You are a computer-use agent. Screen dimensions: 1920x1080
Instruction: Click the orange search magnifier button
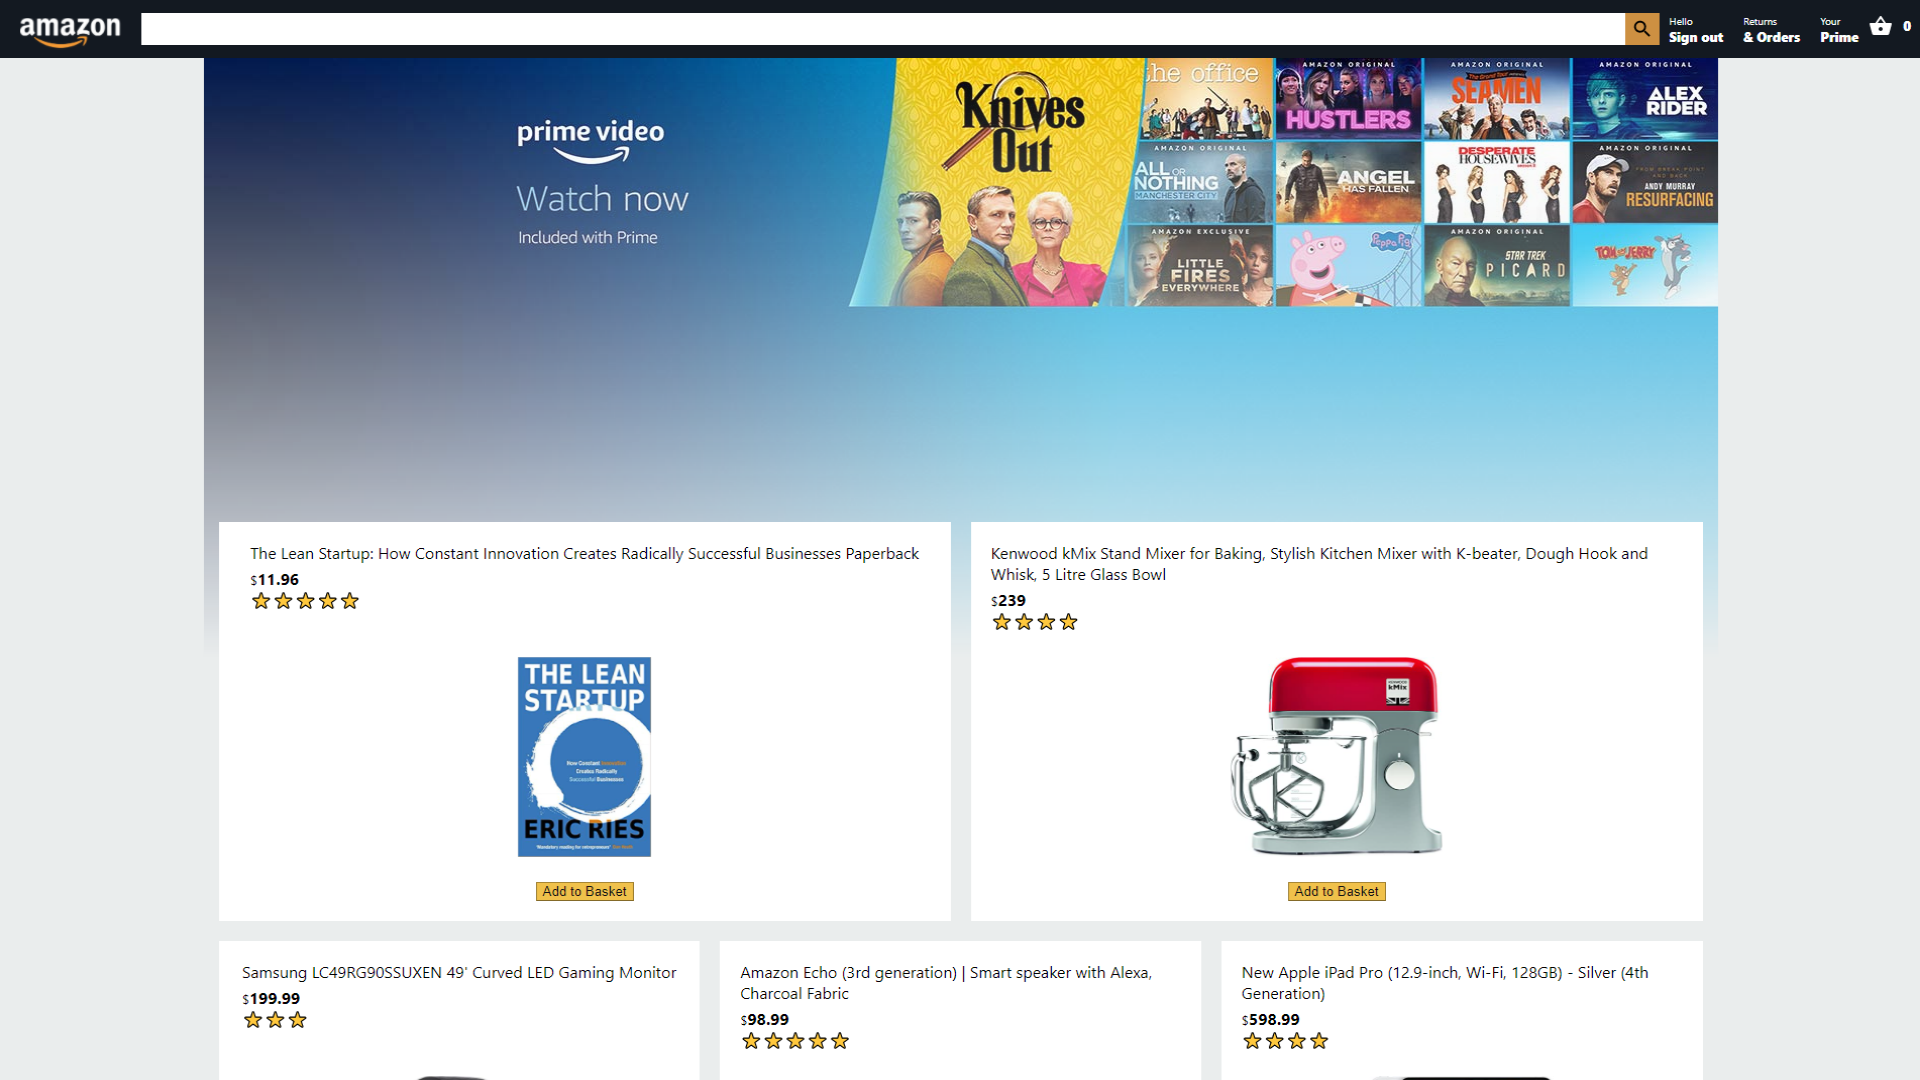coord(1641,29)
